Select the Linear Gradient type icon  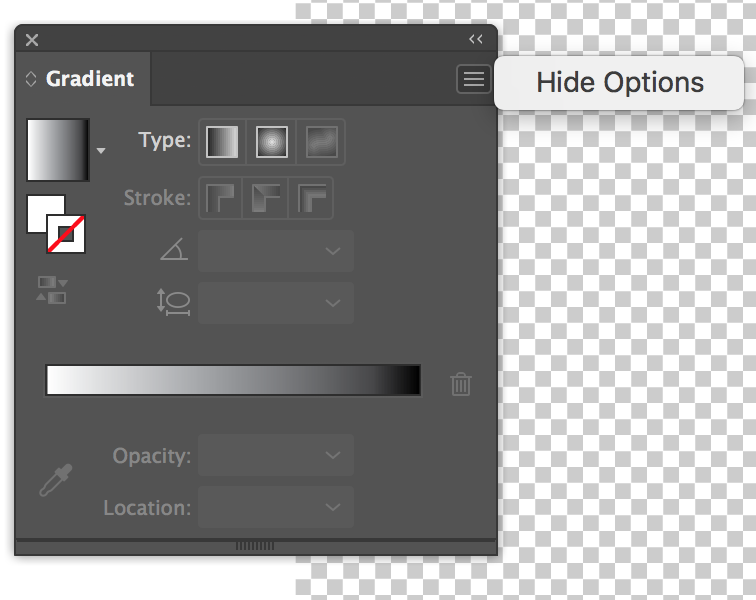[222, 142]
